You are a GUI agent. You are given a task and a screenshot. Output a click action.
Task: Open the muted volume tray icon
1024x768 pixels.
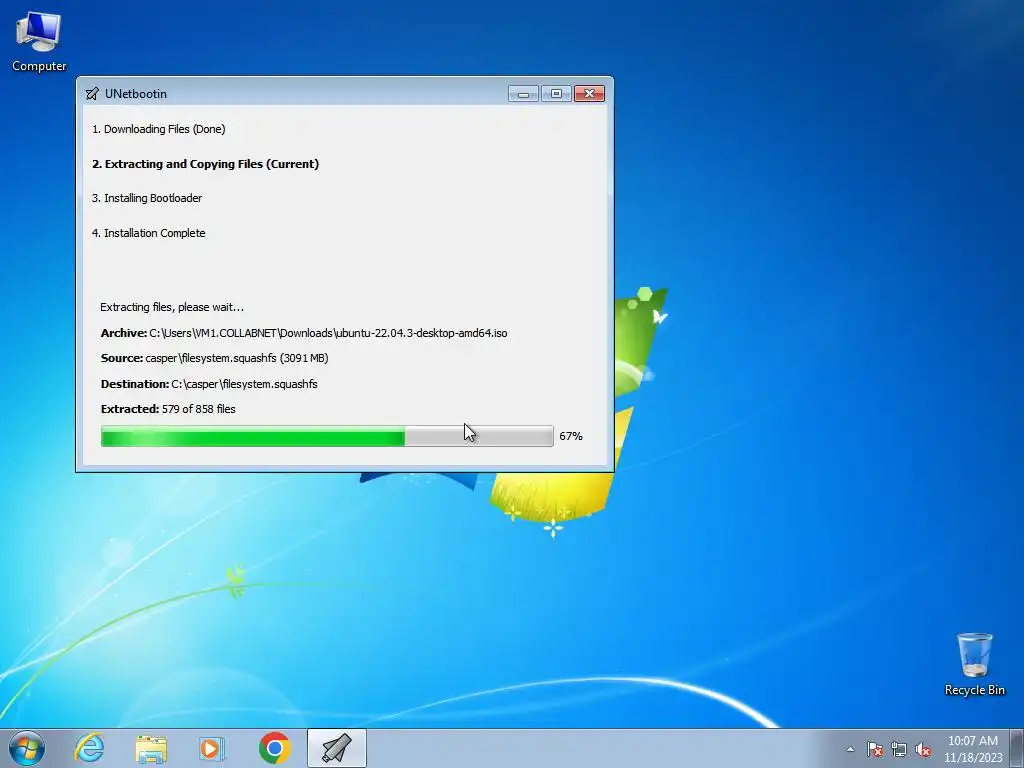pyautogui.click(x=923, y=749)
